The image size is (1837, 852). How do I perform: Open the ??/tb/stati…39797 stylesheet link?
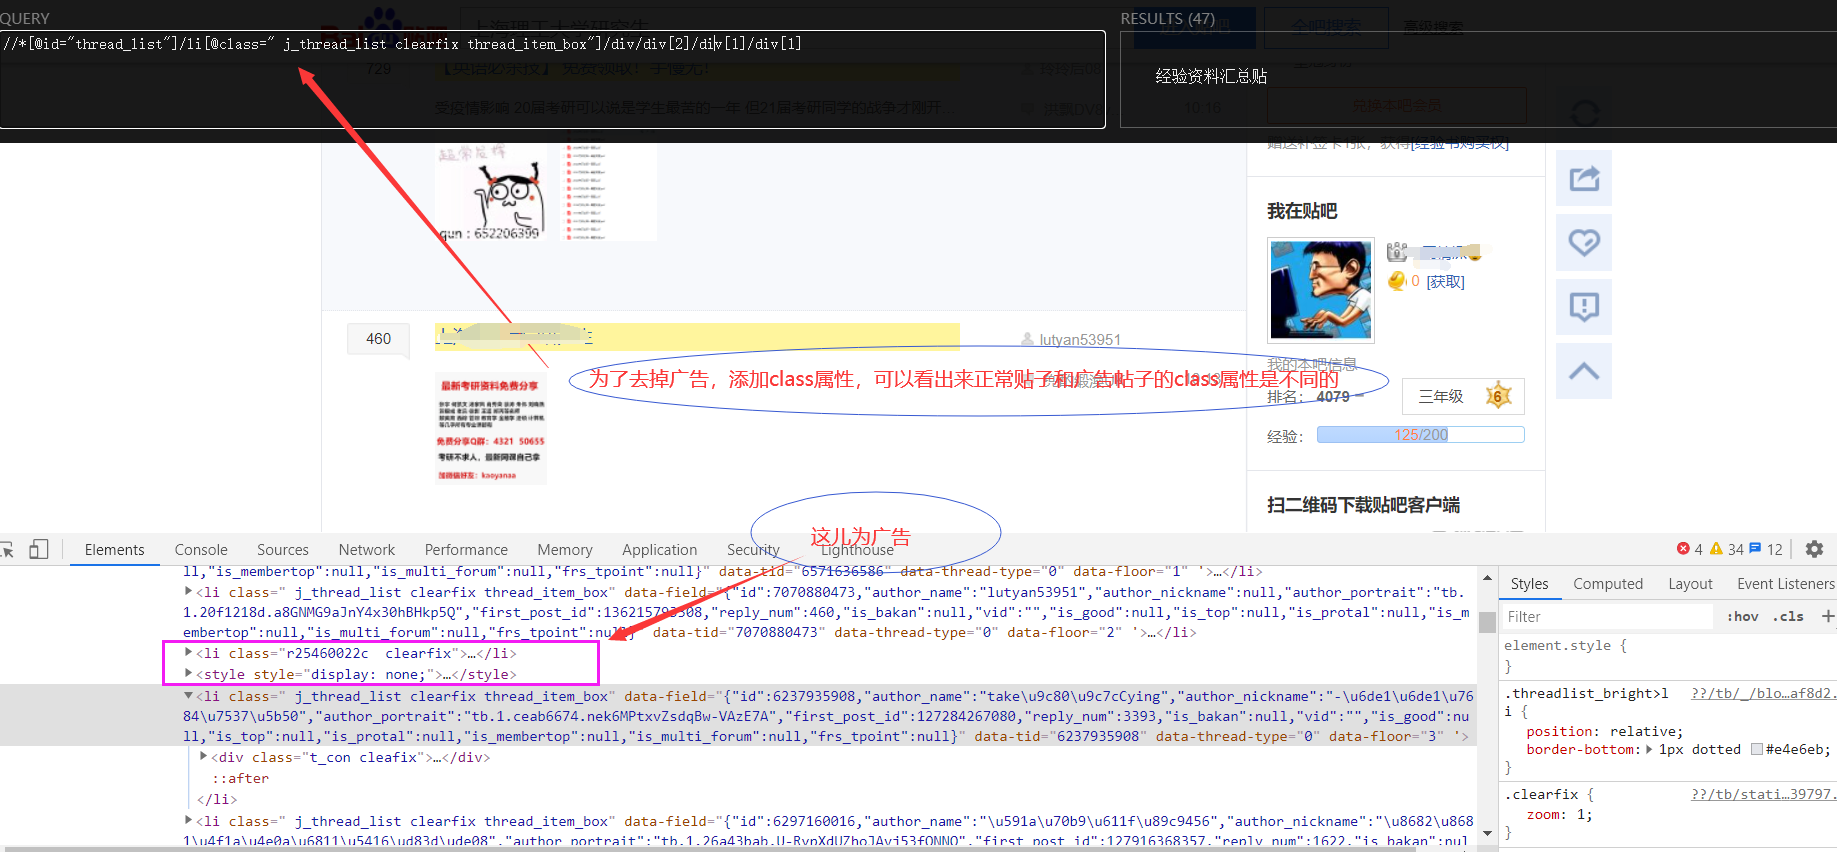tap(1763, 794)
